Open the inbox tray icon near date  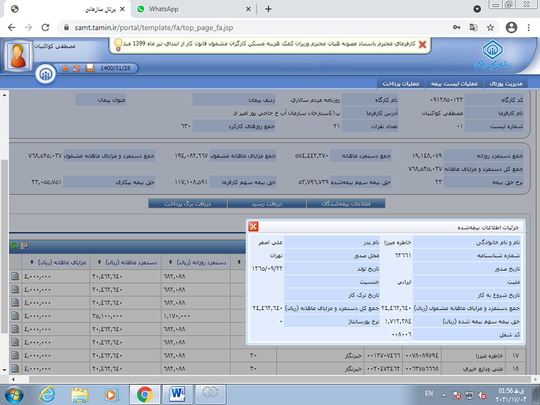click(x=90, y=68)
